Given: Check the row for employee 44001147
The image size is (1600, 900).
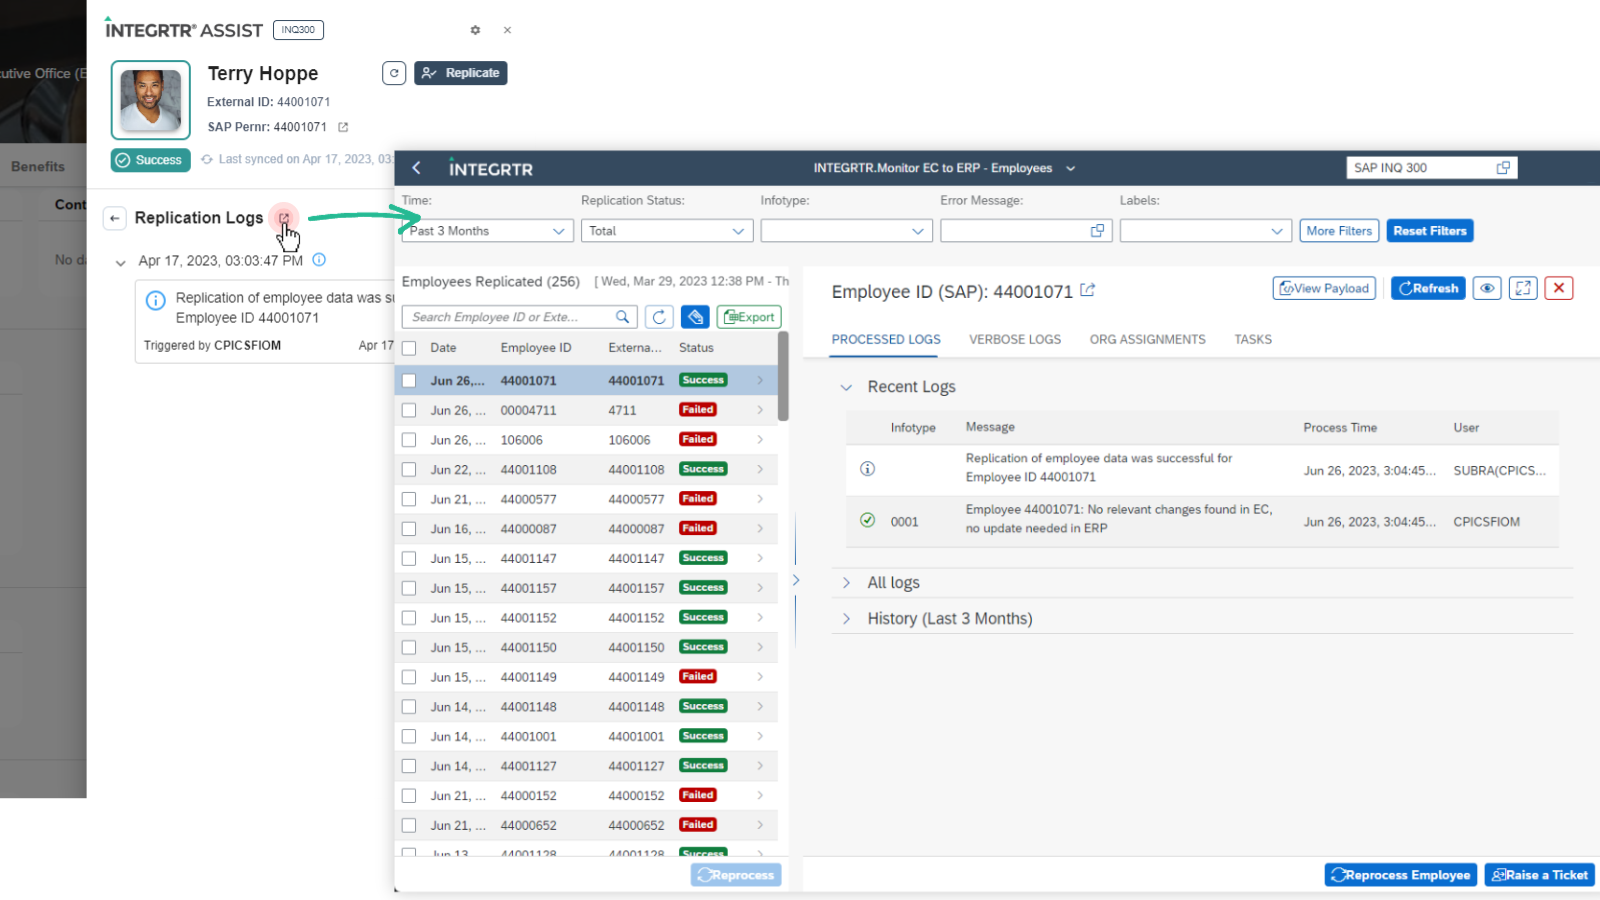Looking at the screenshot, I should pos(409,559).
